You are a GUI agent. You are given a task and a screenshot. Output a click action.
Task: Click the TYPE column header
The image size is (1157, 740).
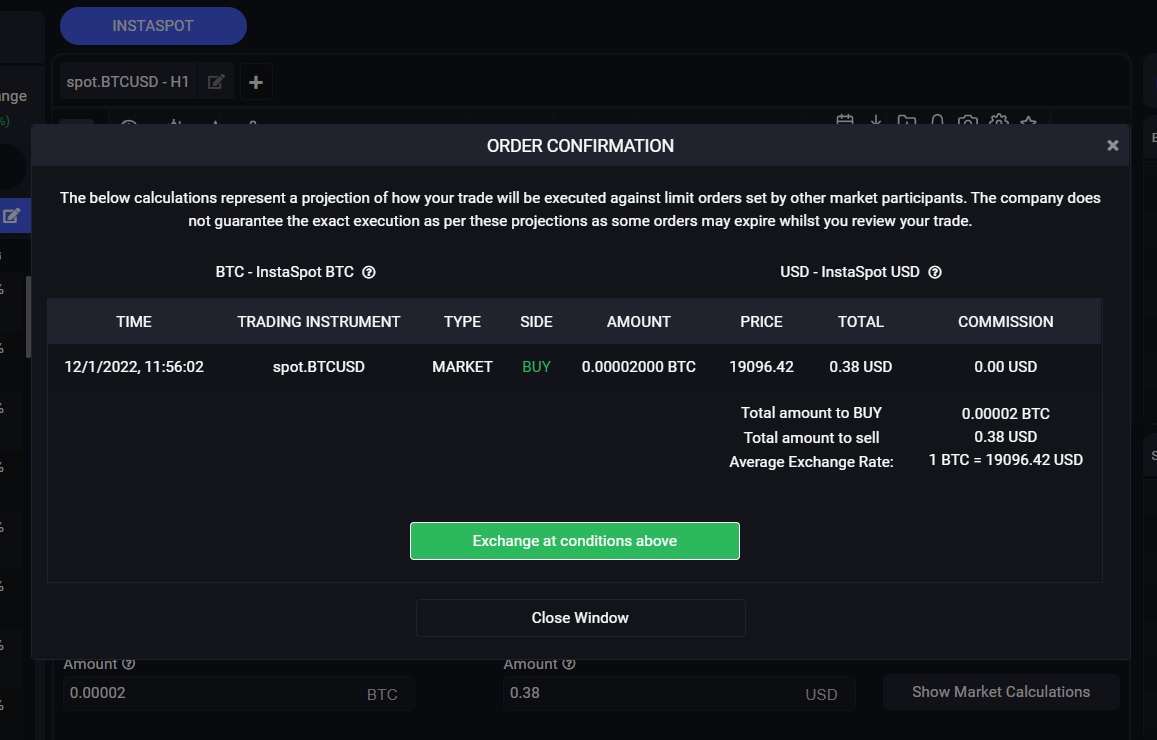click(x=462, y=322)
